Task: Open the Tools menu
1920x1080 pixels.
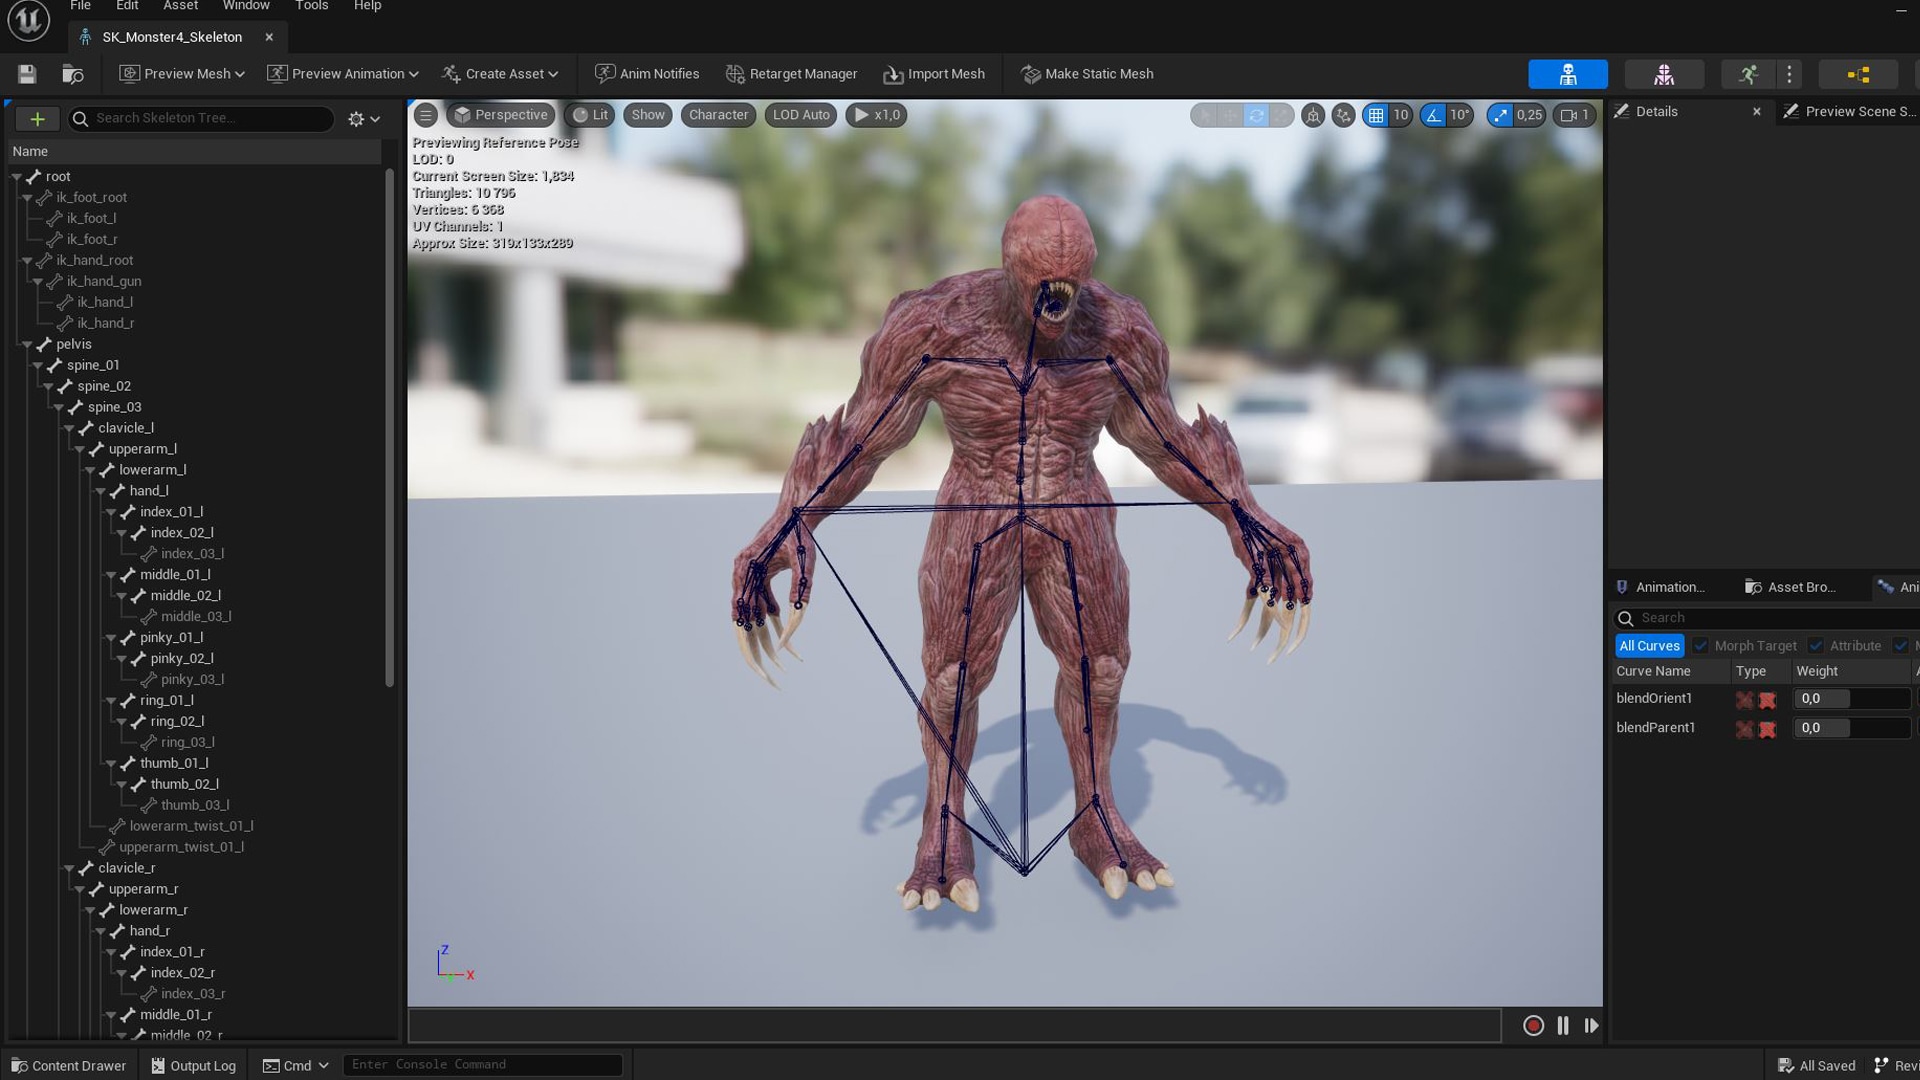Action: click(310, 6)
